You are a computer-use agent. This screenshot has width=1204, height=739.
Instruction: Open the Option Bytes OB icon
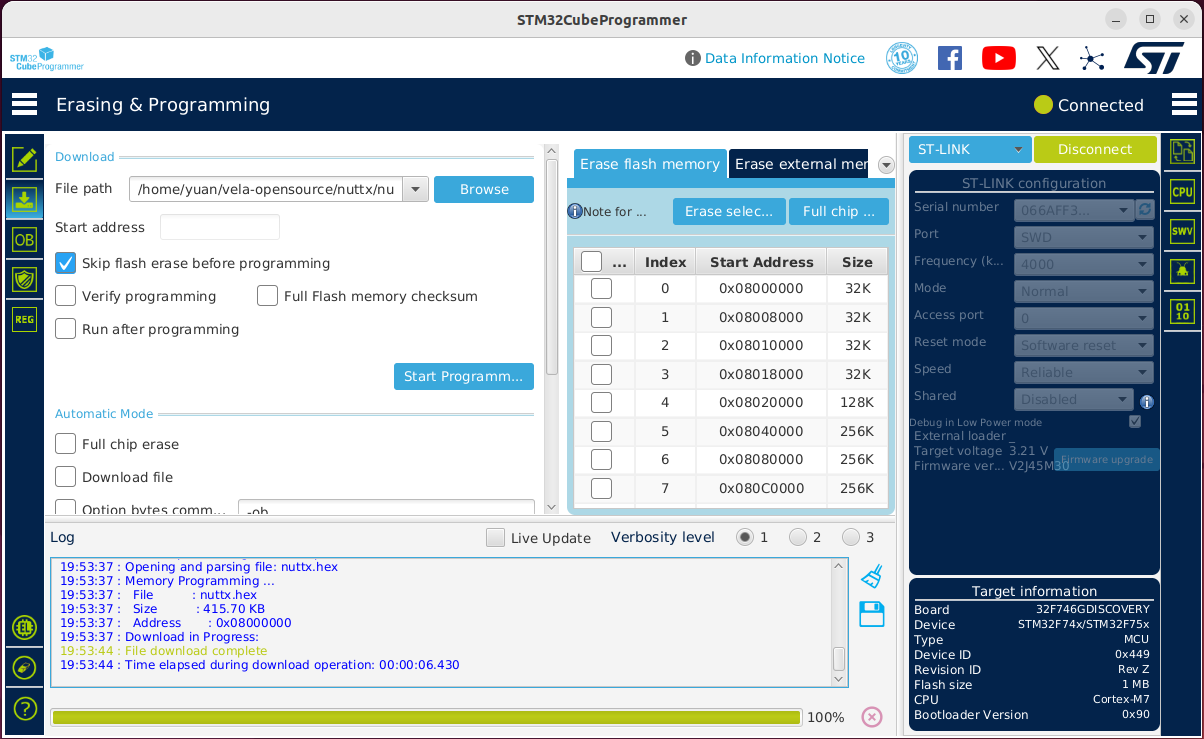[24, 240]
